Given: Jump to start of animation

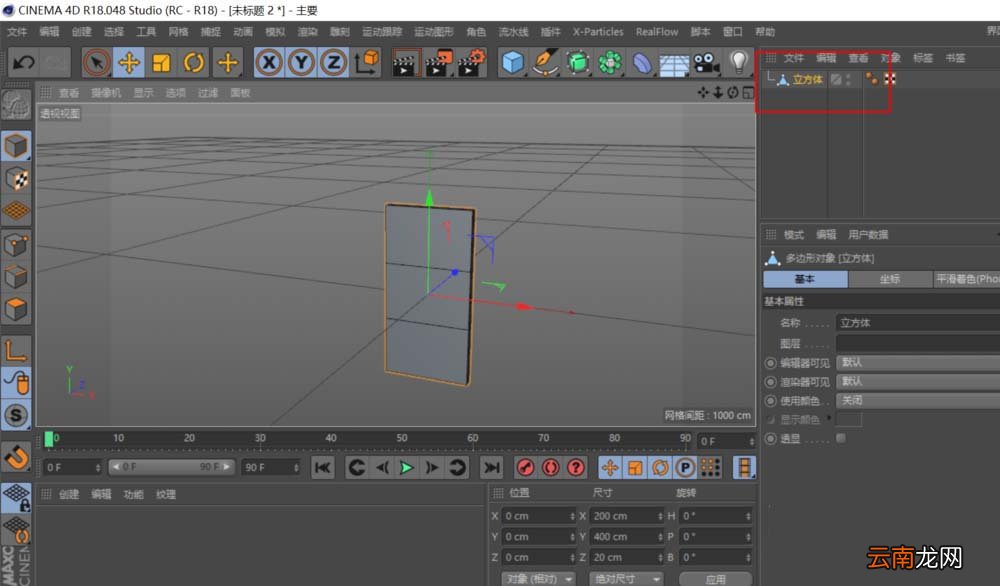Looking at the screenshot, I should pyautogui.click(x=323, y=467).
